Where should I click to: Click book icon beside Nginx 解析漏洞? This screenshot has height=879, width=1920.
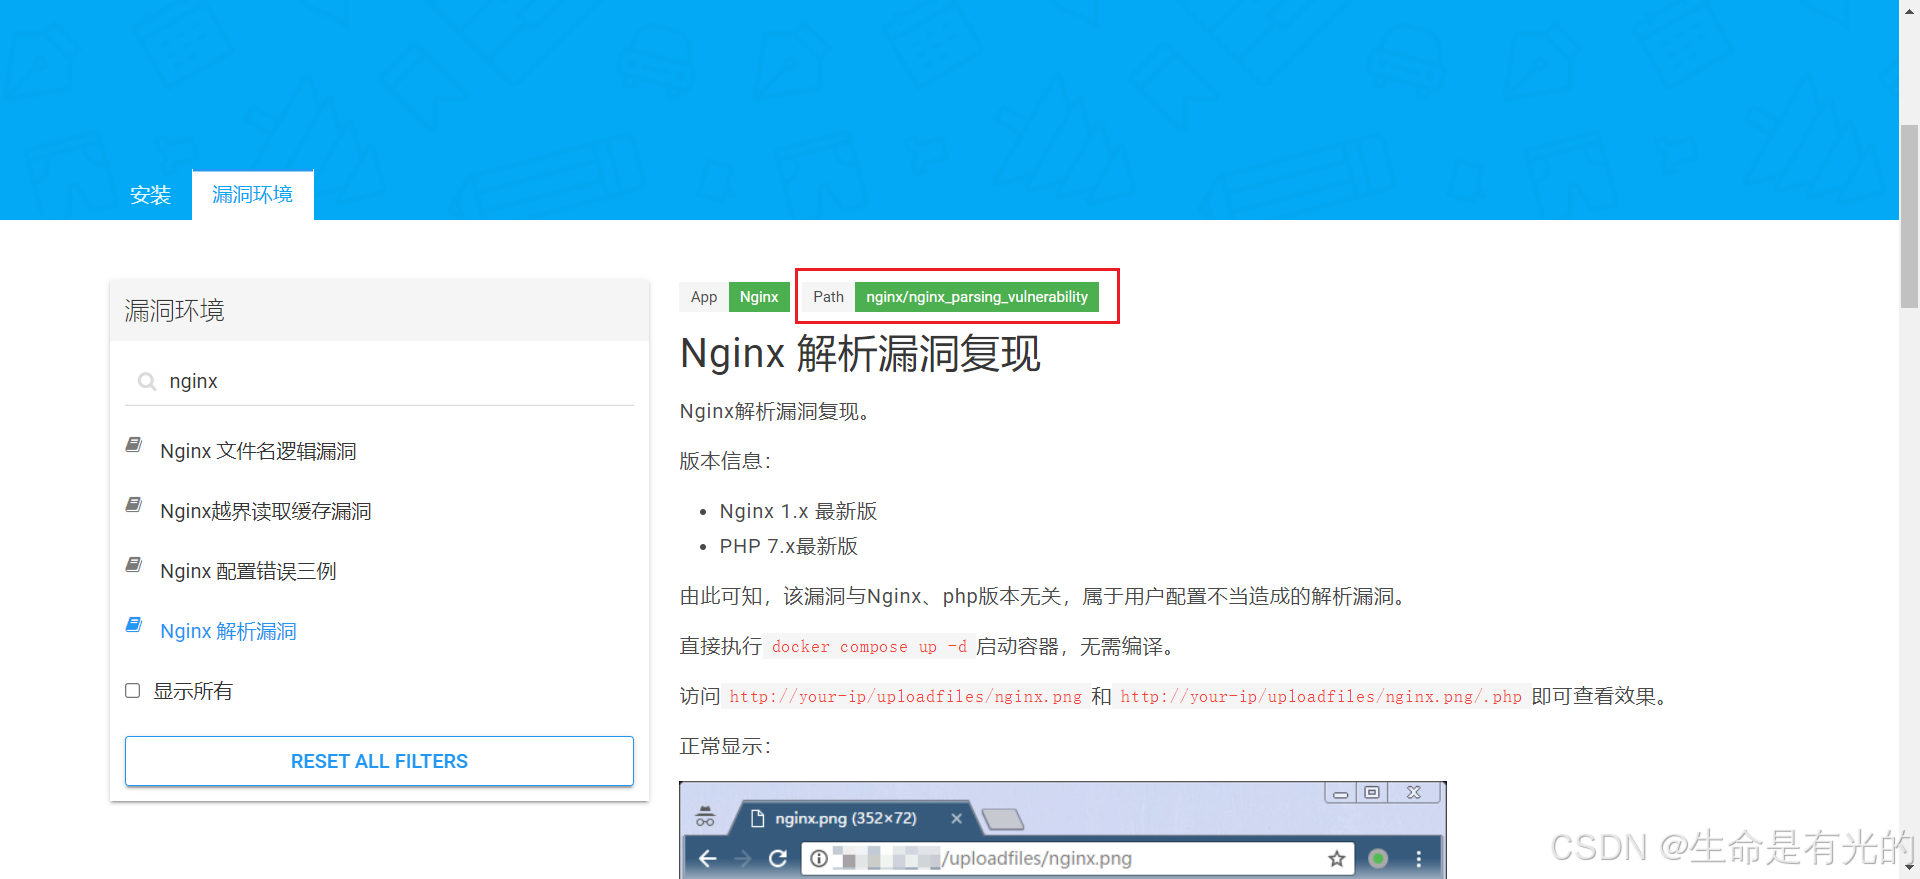click(x=134, y=625)
